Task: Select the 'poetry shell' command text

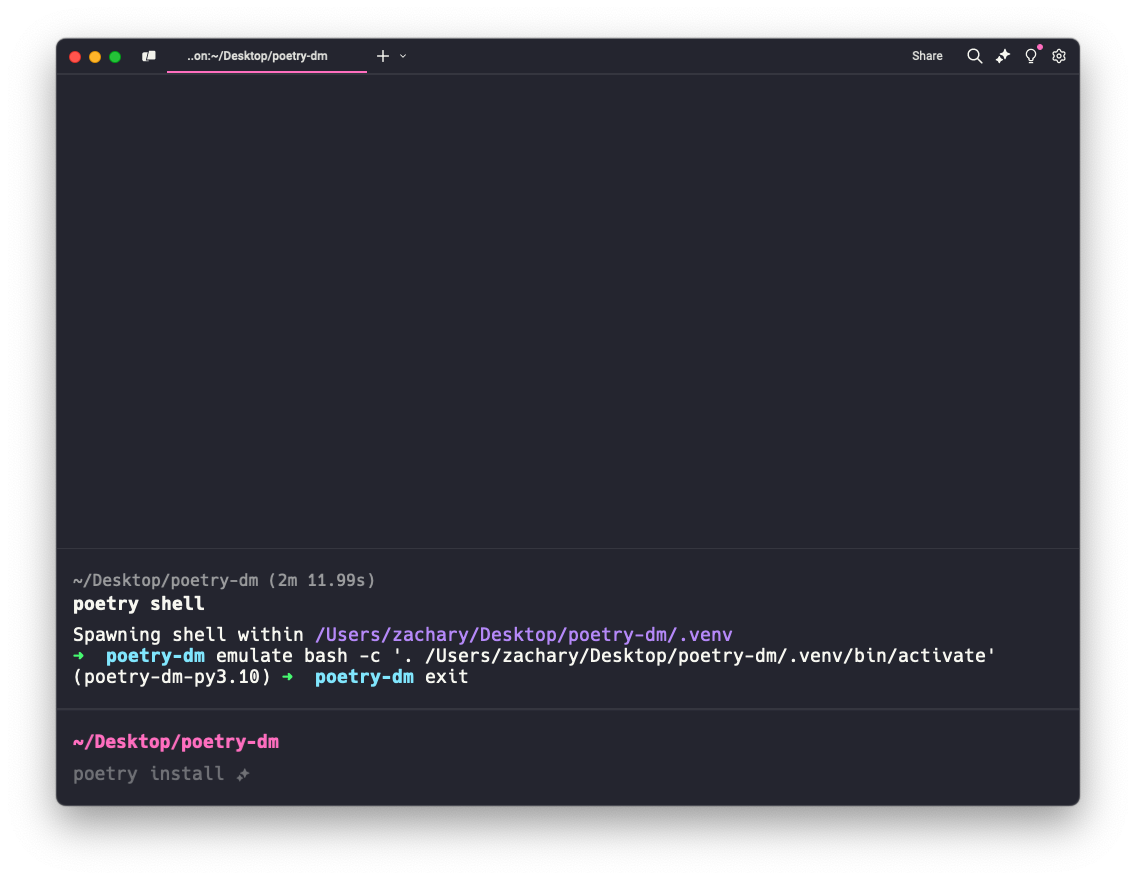Action: [138, 603]
